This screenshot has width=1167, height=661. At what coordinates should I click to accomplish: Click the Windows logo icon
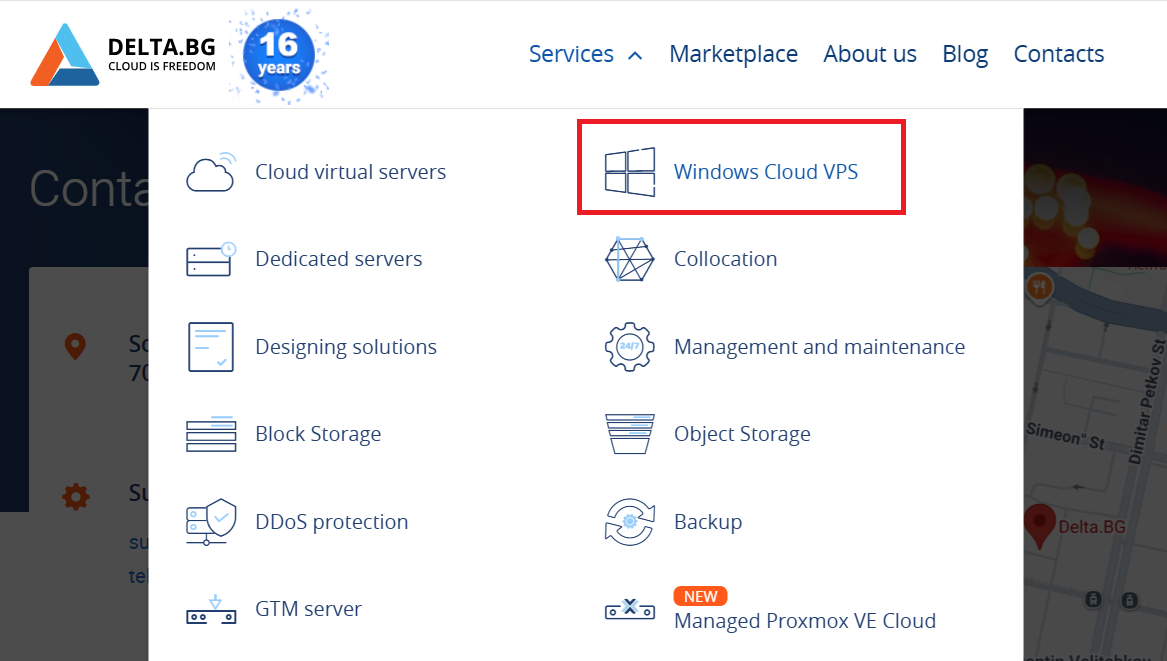click(630, 172)
